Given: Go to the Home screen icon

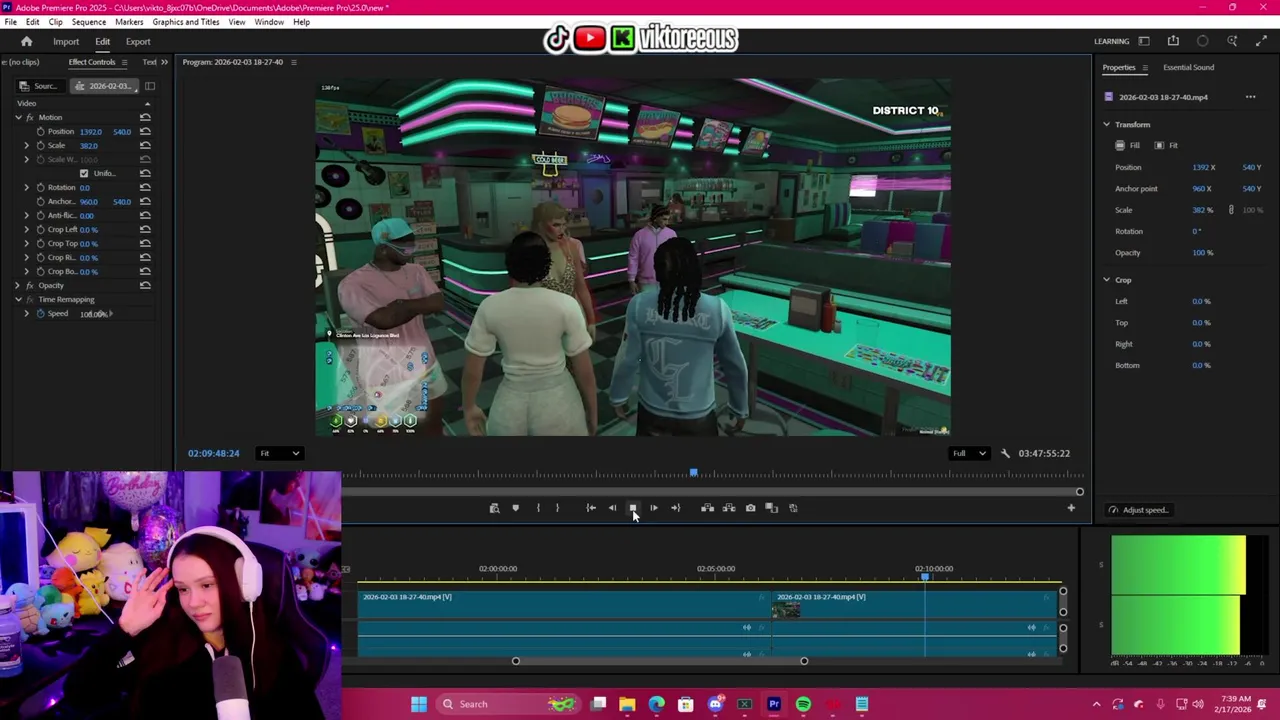Looking at the screenshot, I should tap(27, 41).
